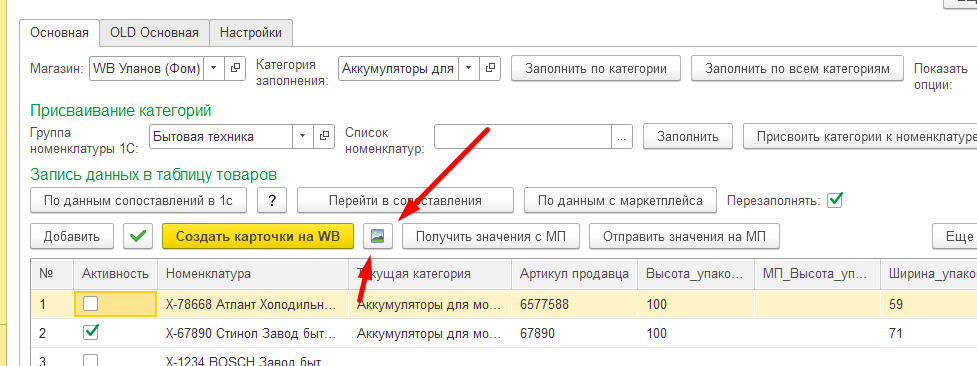Toggle the Перезаполнять checkbox
Viewport: 977px width, 366px height.
coord(835,200)
